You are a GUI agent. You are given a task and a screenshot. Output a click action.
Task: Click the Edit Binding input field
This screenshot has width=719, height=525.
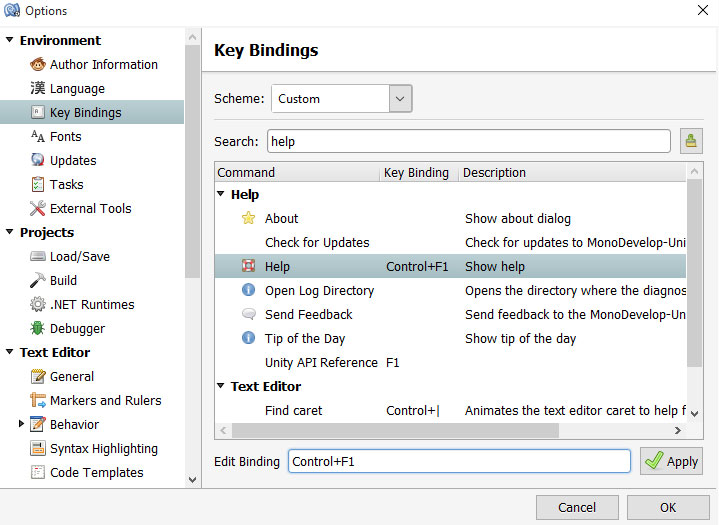click(x=459, y=461)
